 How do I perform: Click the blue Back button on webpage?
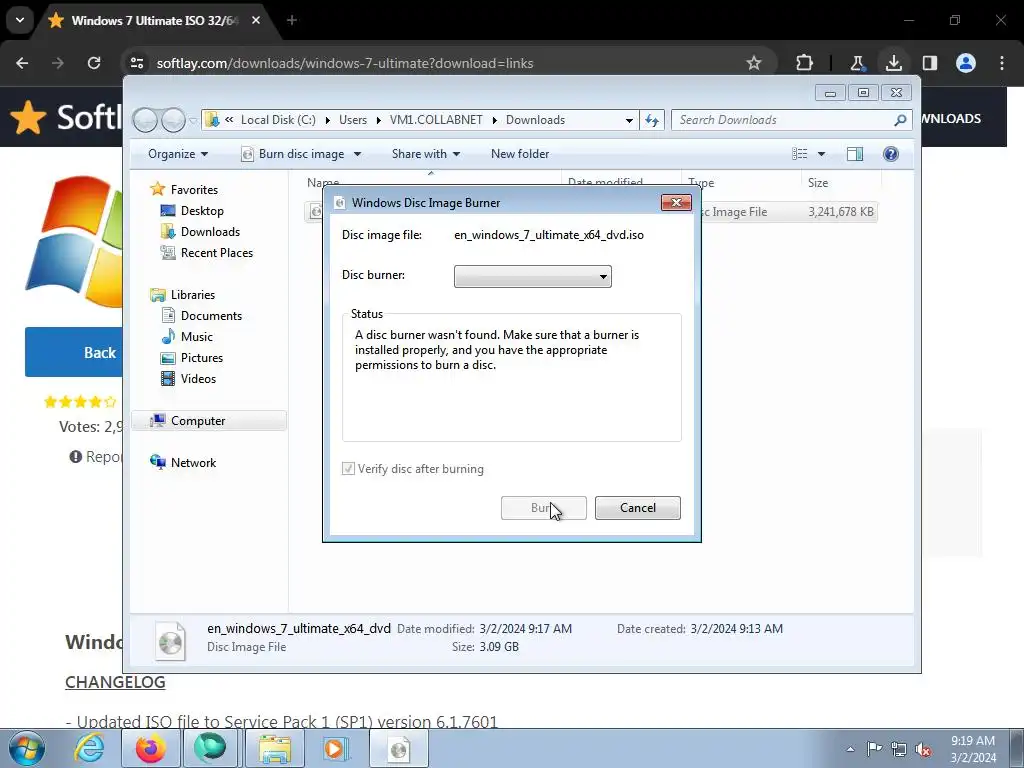74,352
